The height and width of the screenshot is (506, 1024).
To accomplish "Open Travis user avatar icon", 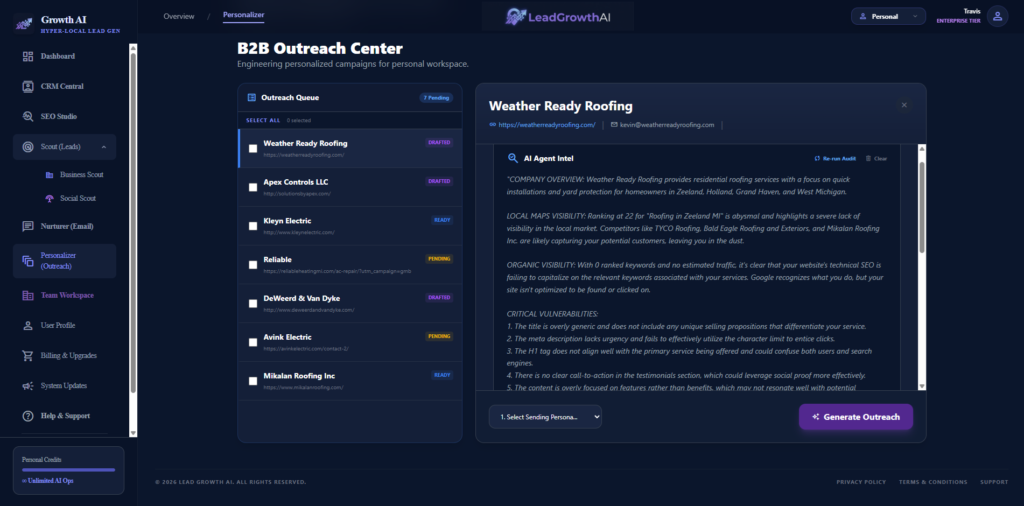I will (x=997, y=16).
